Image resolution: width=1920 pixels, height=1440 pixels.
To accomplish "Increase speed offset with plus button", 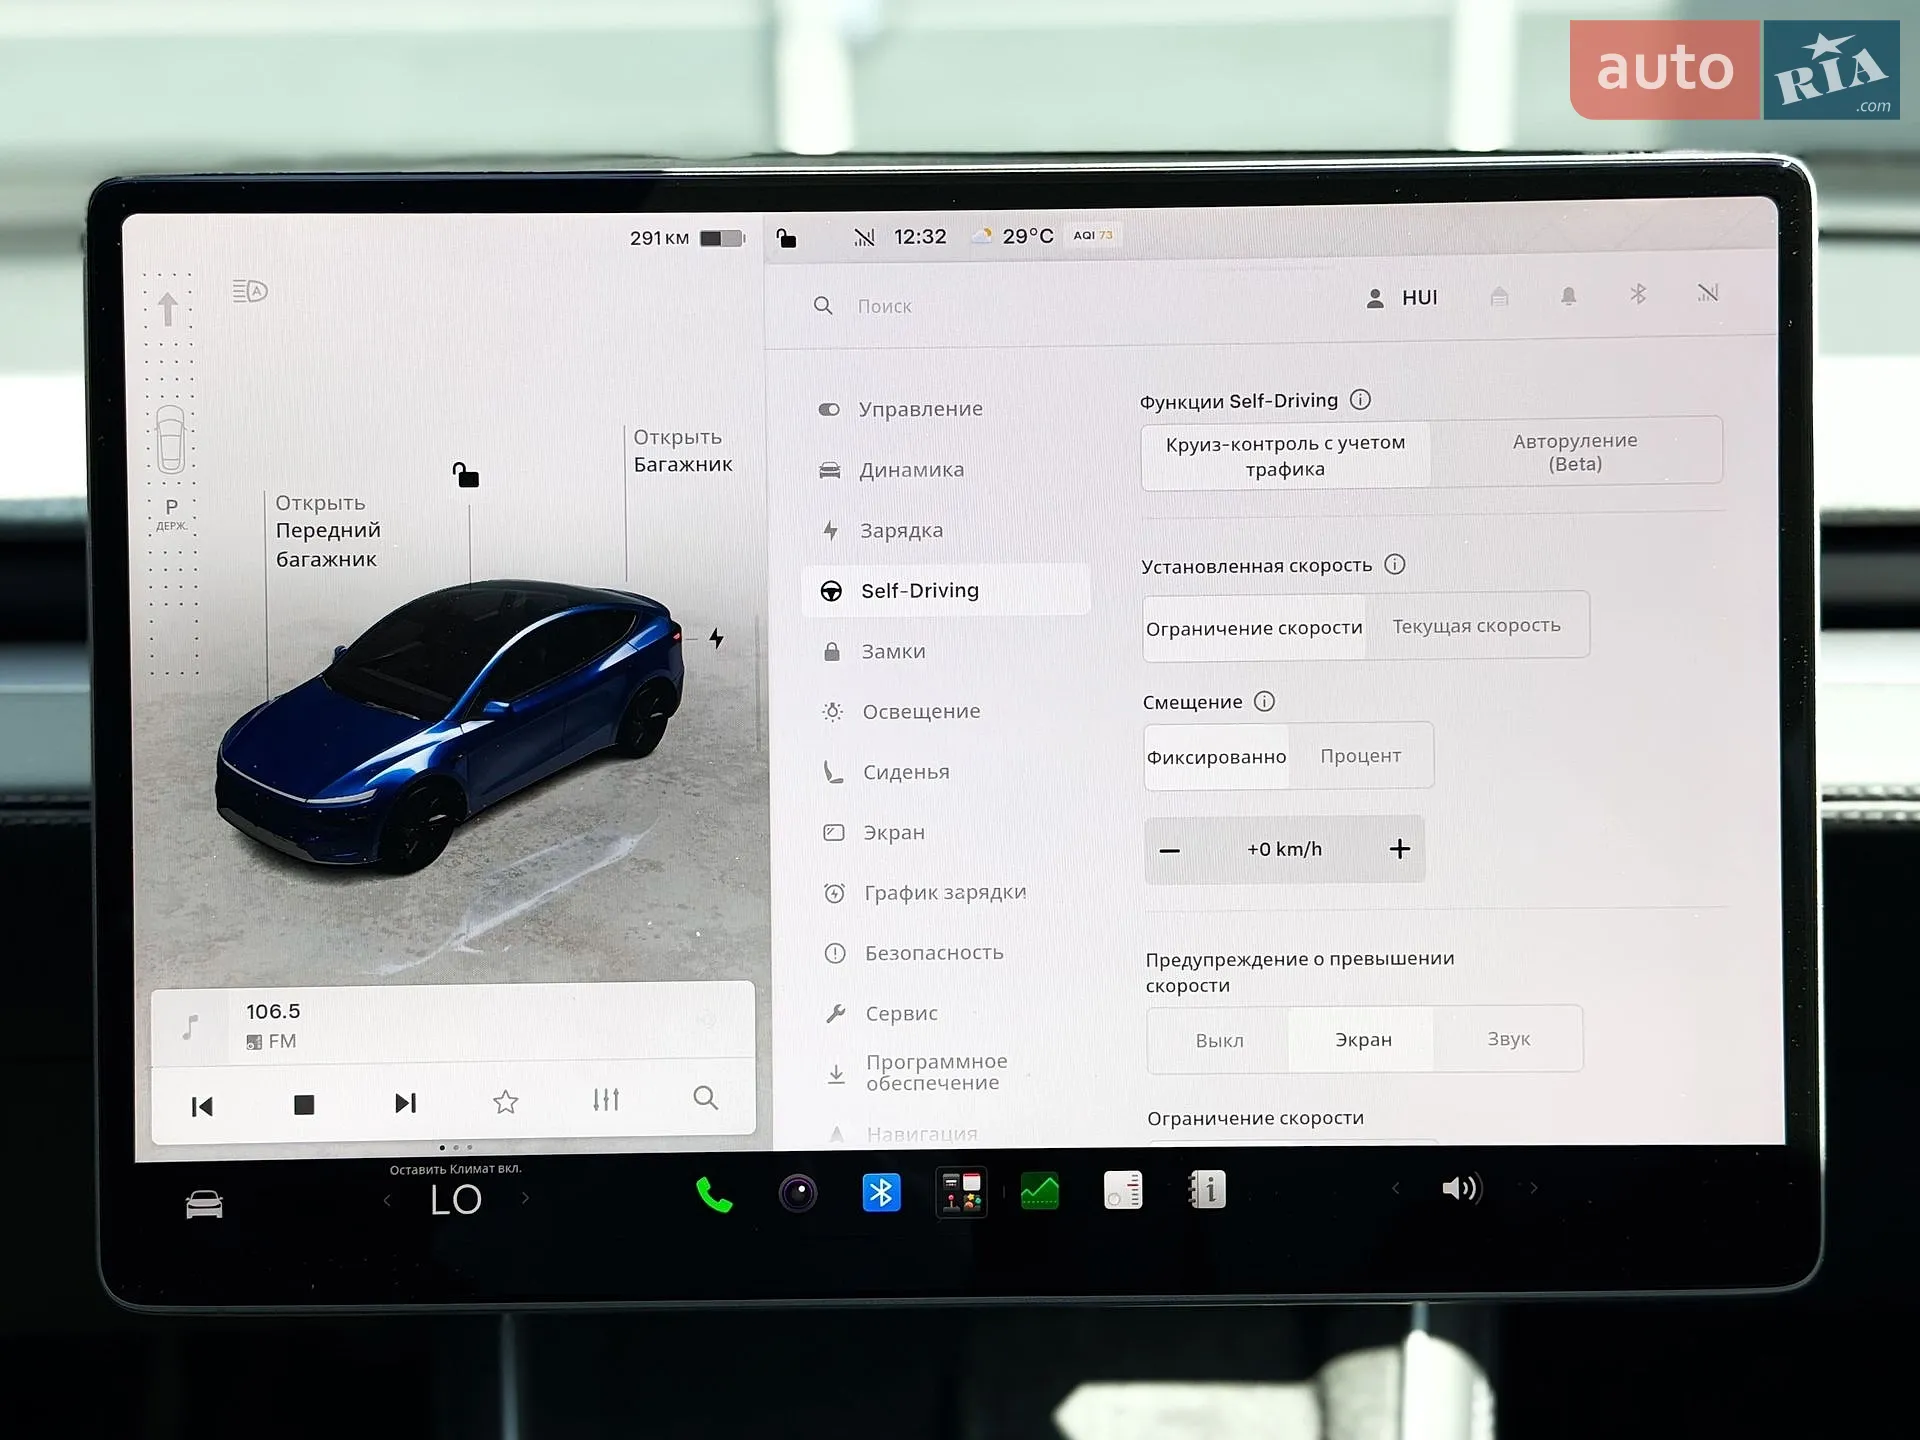I will [1400, 849].
